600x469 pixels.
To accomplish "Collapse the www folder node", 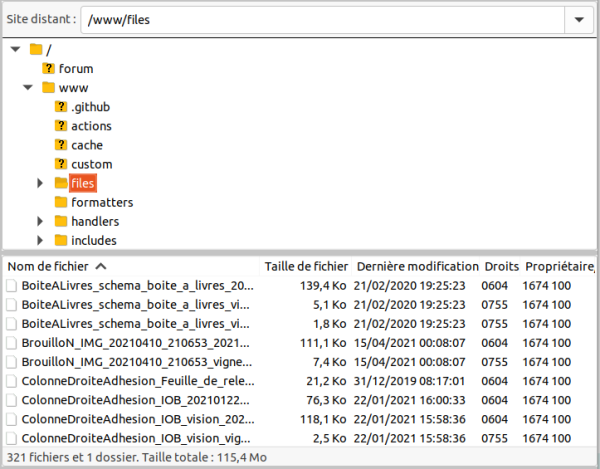I will pos(27,88).
